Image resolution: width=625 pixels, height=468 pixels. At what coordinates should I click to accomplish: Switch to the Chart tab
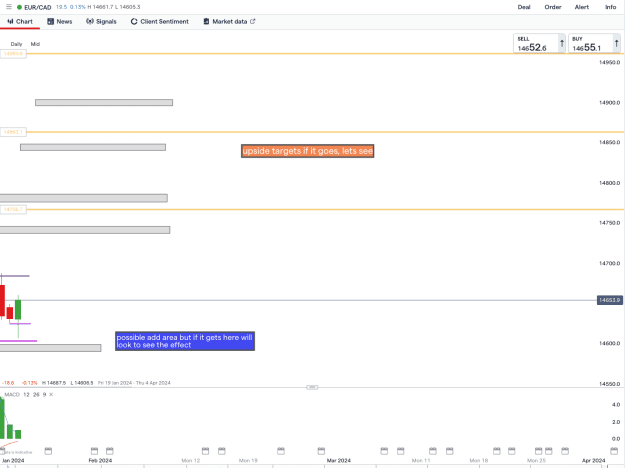20,22
